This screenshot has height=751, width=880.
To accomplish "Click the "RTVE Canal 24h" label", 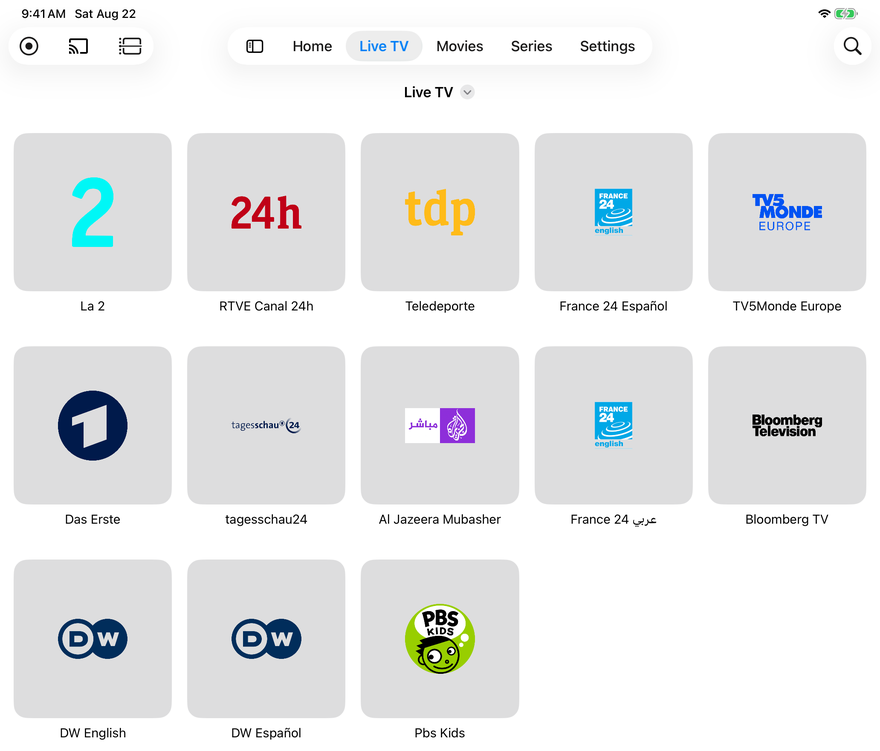I will [x=266, y=306].
